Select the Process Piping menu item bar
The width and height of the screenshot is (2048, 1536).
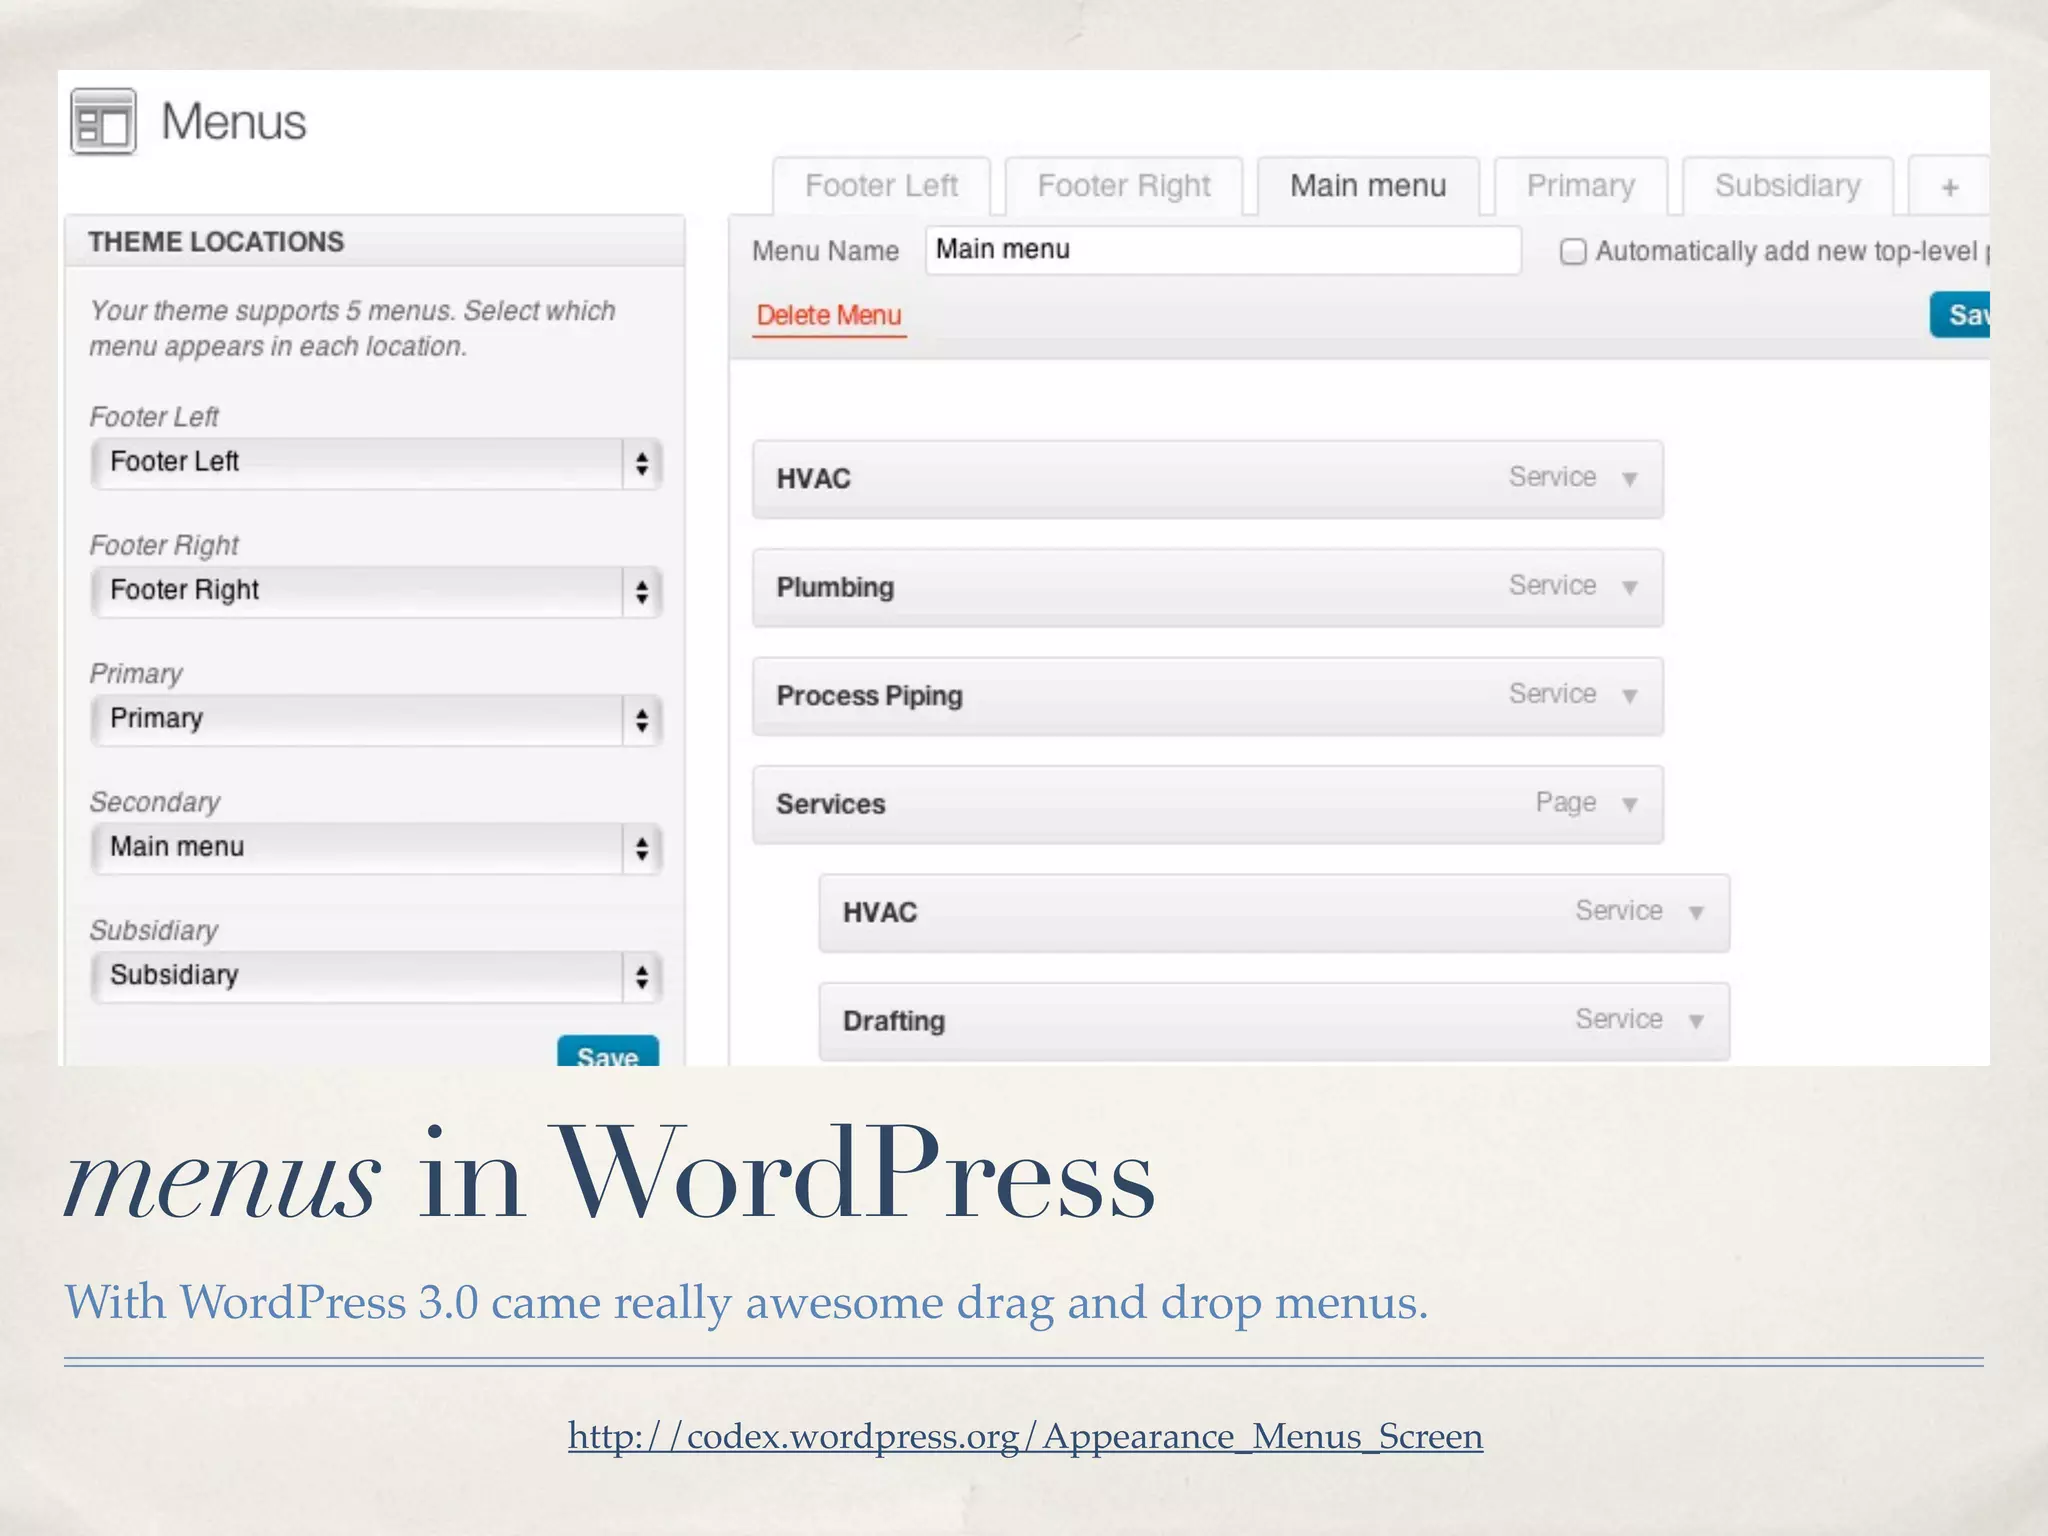(x=1208, y=696)
